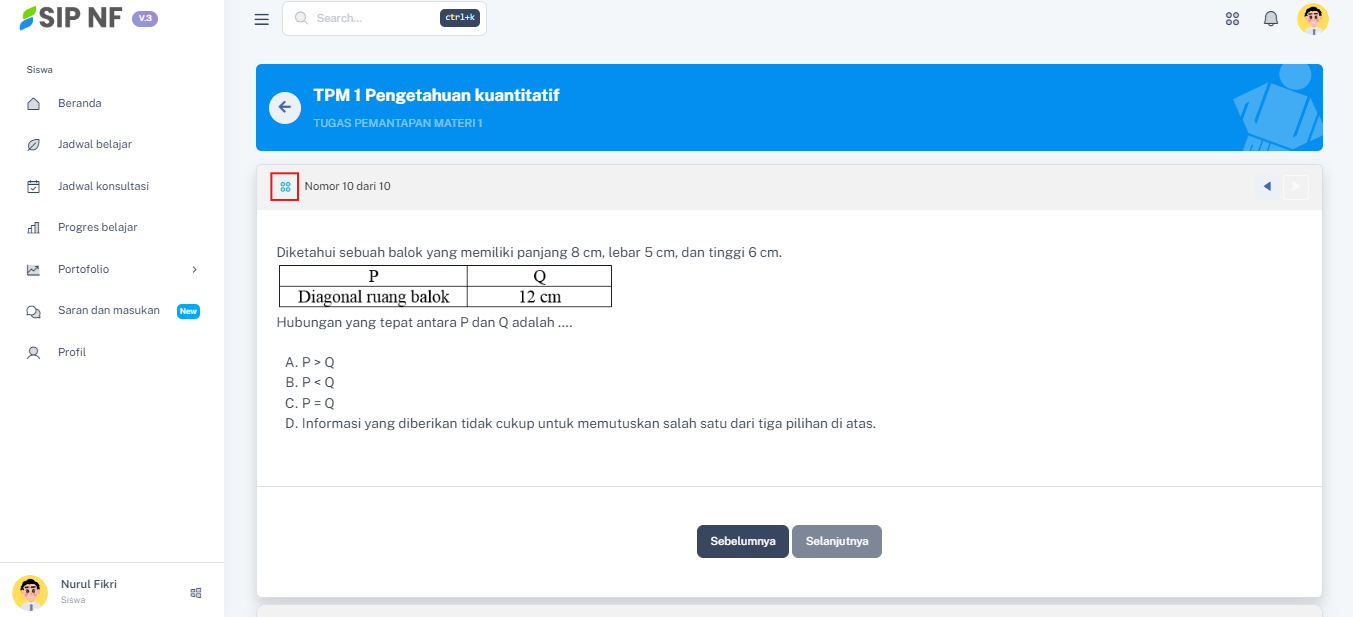Viewport: 1353px width, 617px height.
Task: Click the hamburger menu icon
Action: (262, 19)
